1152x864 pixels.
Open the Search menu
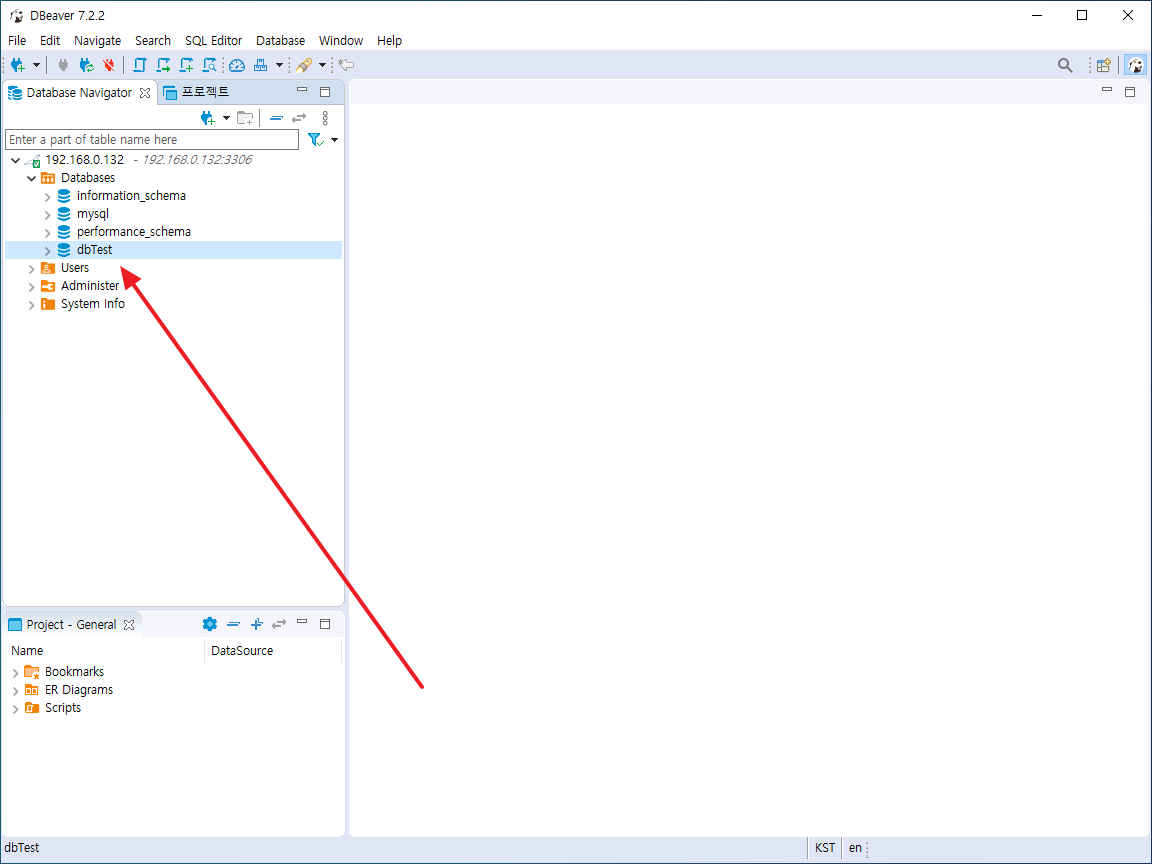tap(153, 40)
